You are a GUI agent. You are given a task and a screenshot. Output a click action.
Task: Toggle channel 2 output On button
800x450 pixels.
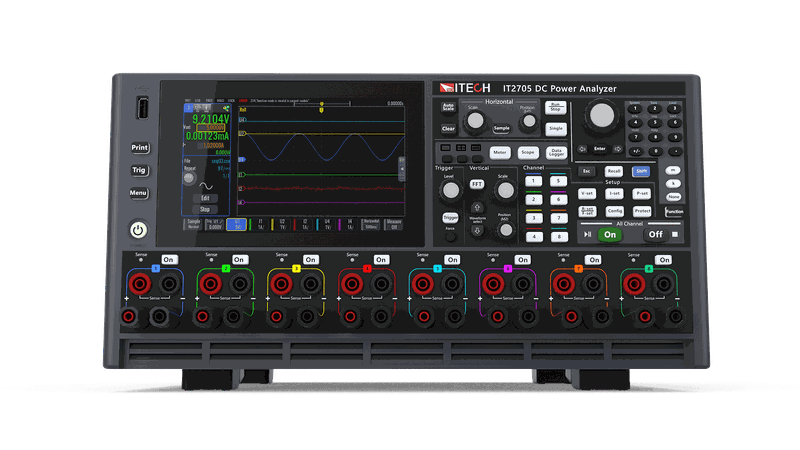pos(239,260)
